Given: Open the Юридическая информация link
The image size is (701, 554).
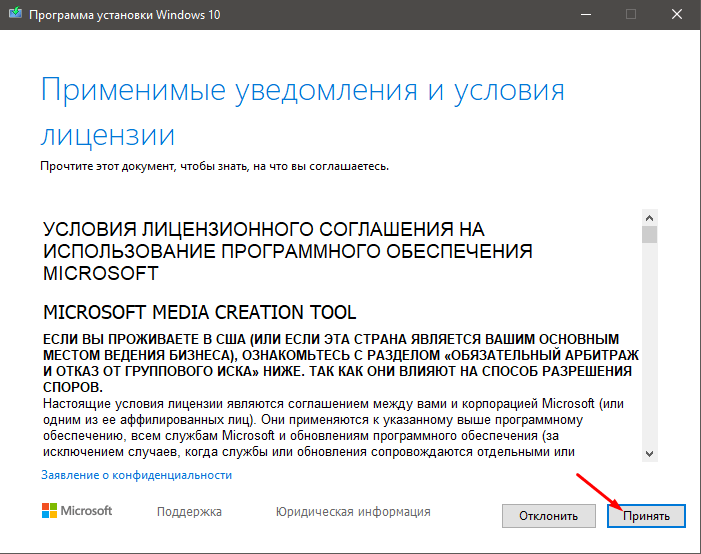Looking at the screenshot, I should pos(353,512).
